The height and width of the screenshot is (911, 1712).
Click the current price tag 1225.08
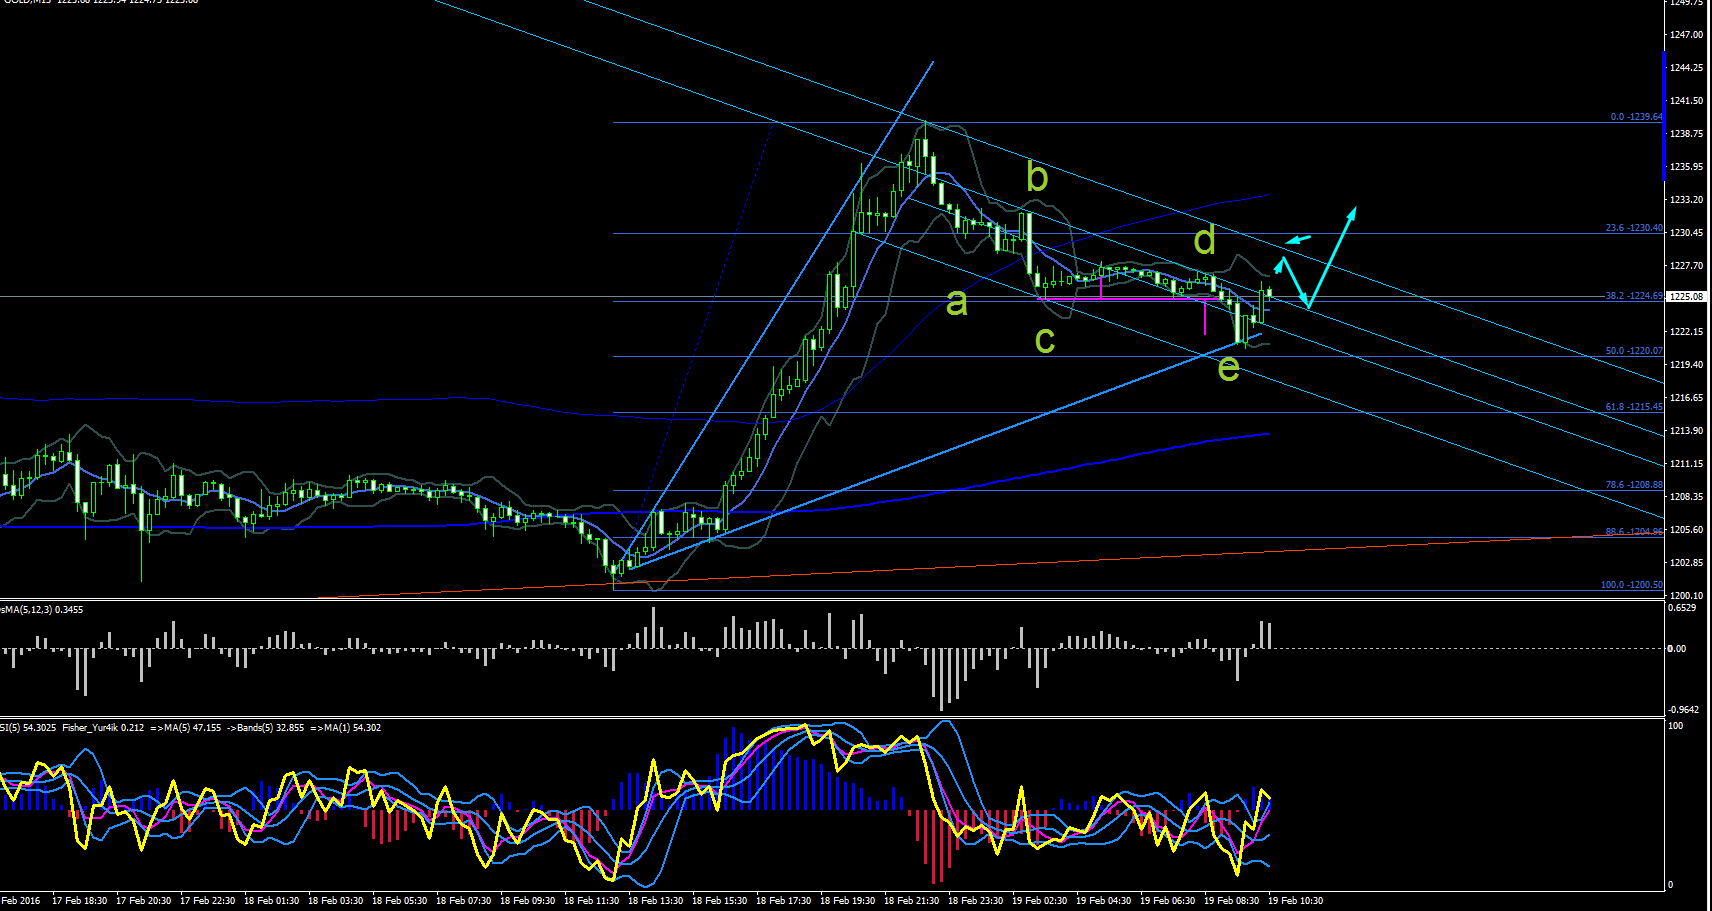tap(1686, 297)
